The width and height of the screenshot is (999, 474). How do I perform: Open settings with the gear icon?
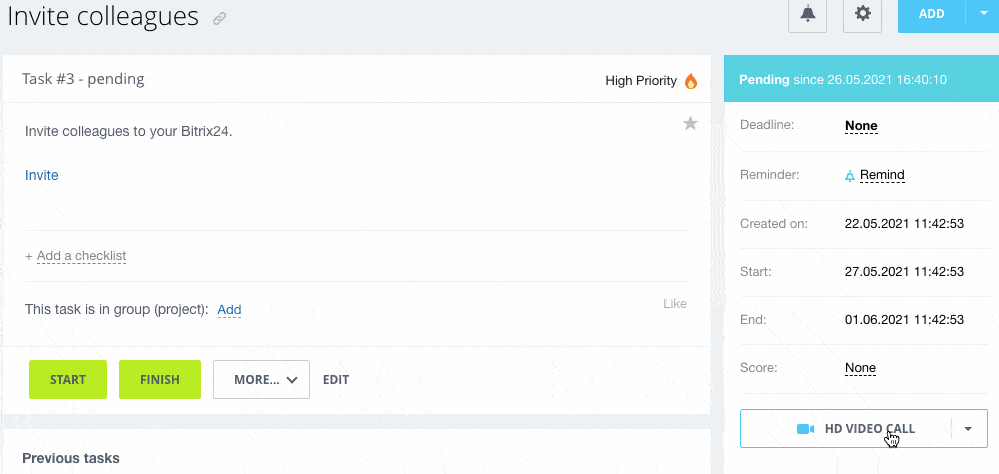pyautogui.click(x=862, y=14)
